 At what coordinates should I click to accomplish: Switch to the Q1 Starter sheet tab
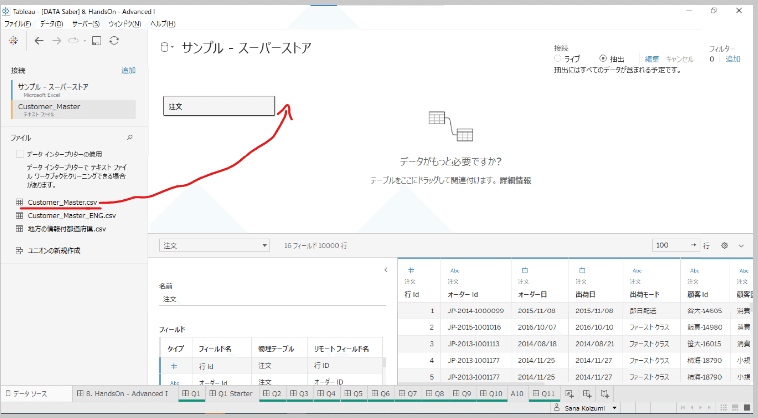pyautogui.click(x=231, y=394)
